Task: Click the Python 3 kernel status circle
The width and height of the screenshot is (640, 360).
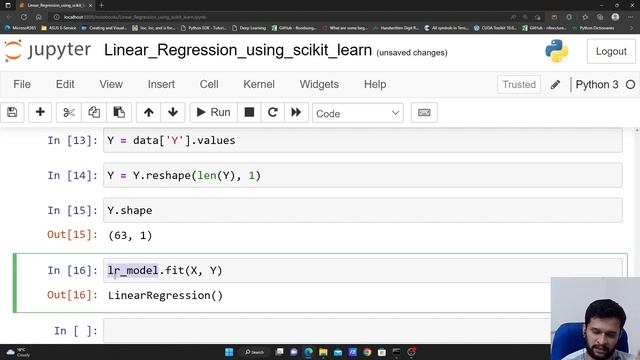Action: coord(630,84)
